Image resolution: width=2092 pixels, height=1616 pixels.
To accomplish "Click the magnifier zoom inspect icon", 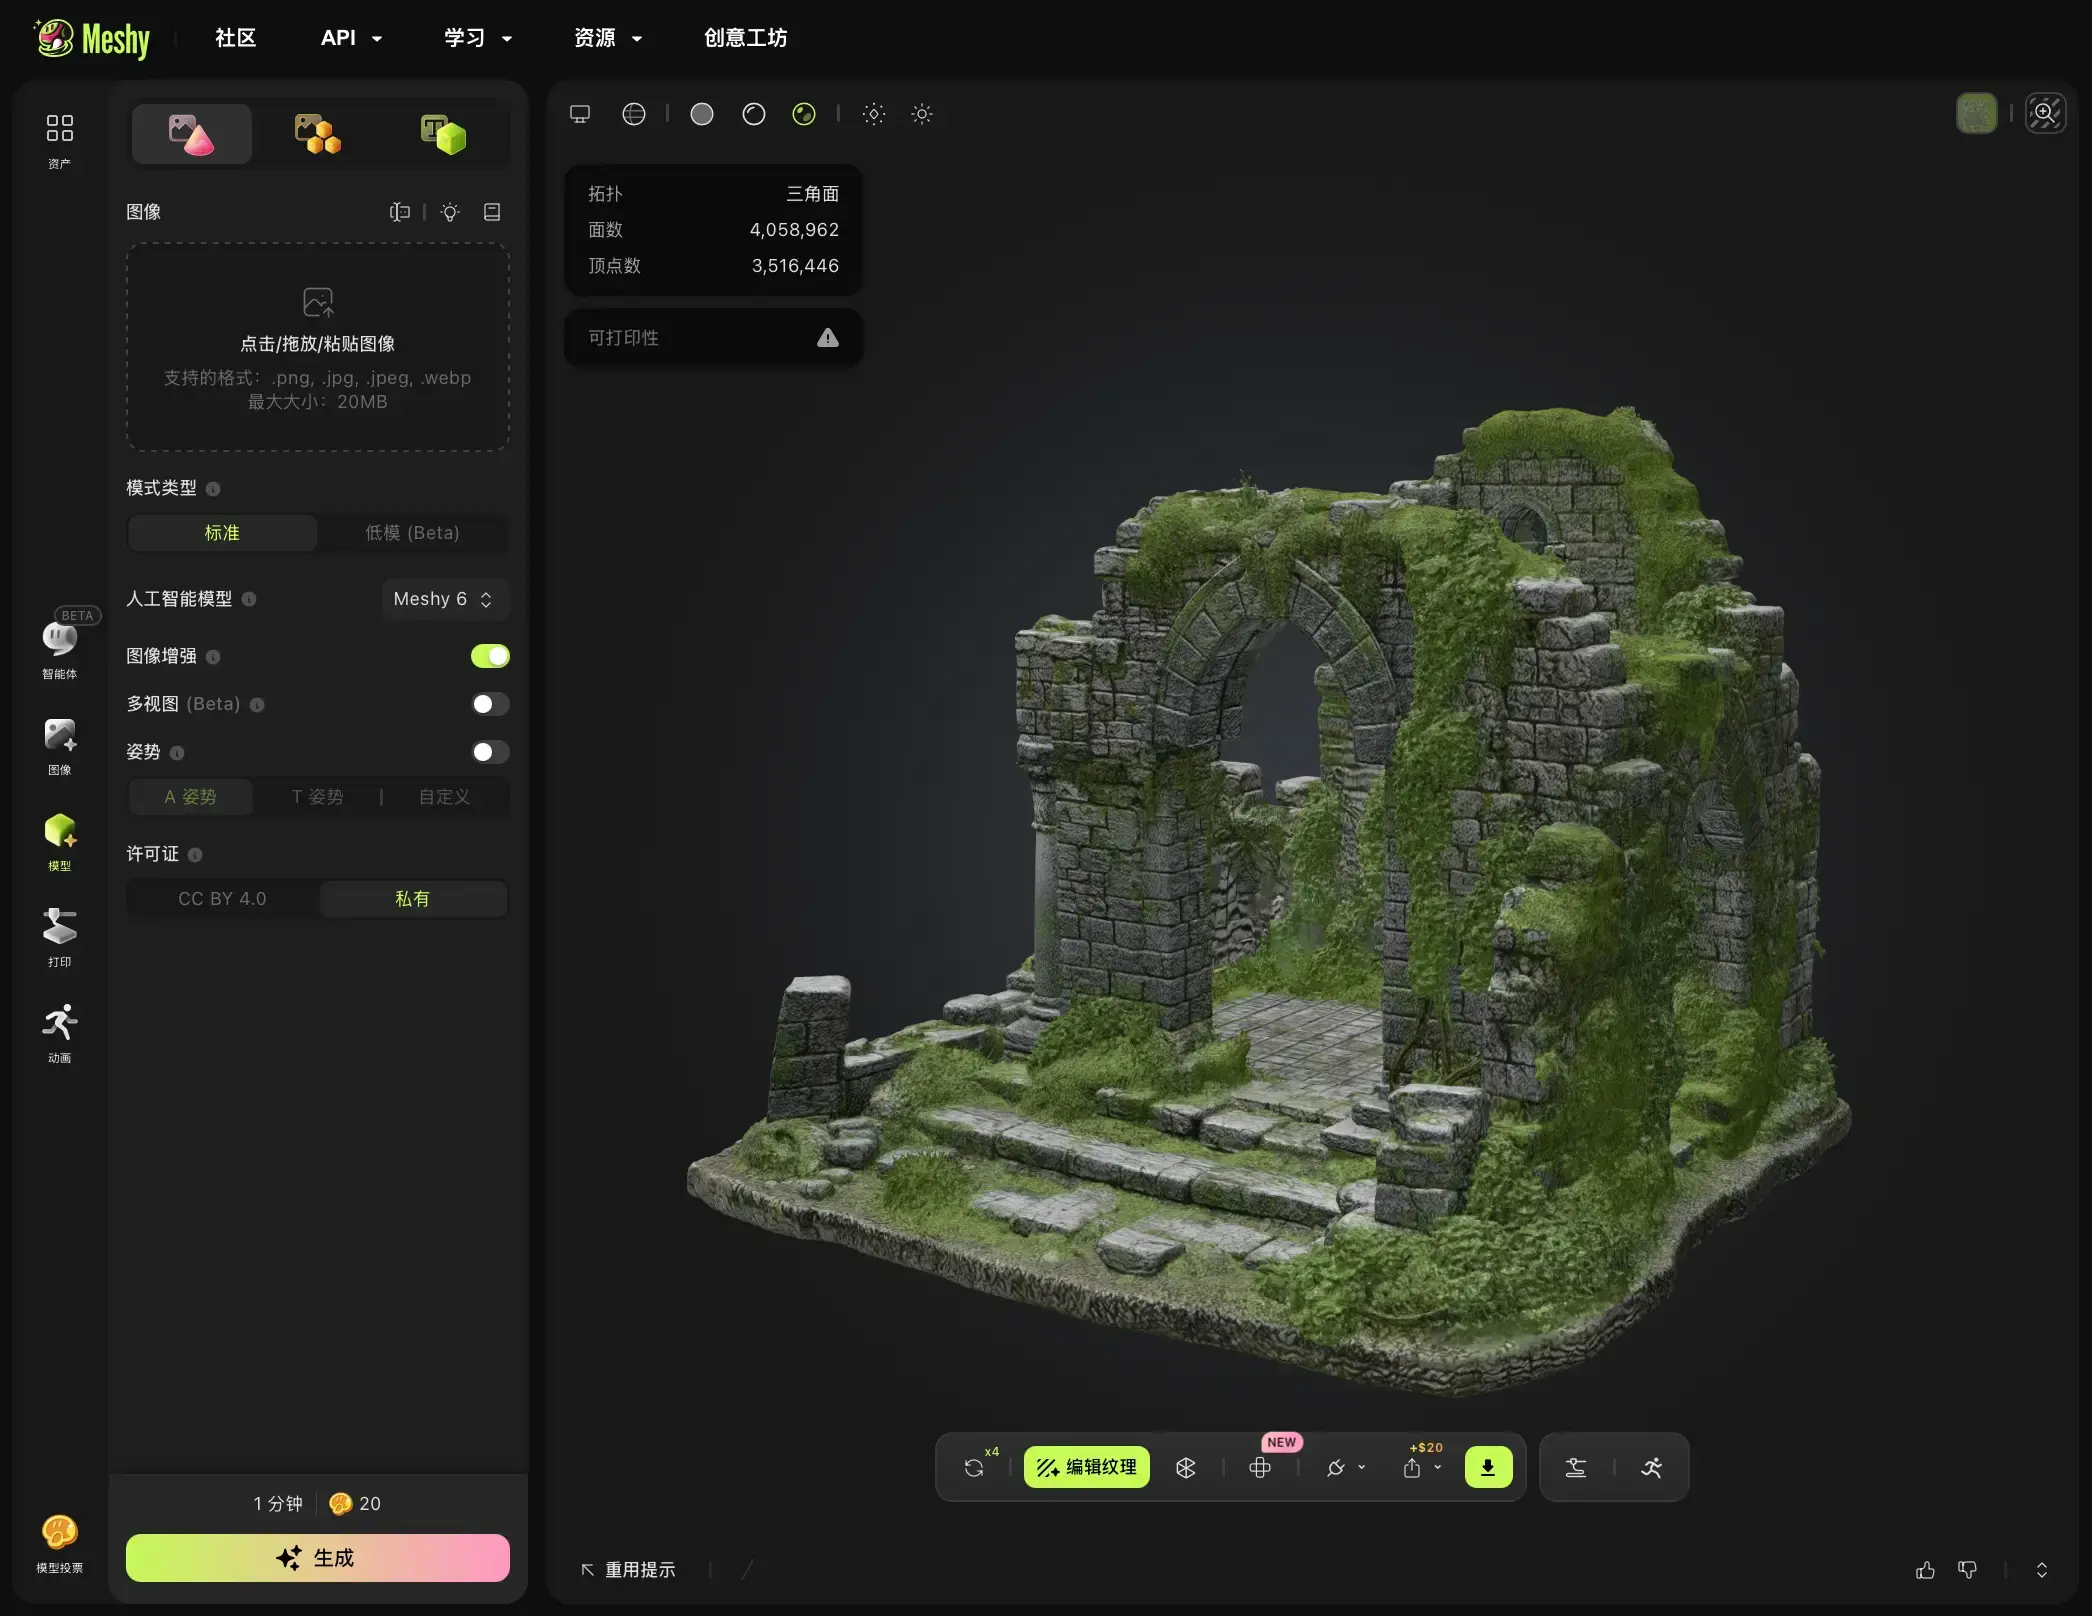I will point(2045,113).
